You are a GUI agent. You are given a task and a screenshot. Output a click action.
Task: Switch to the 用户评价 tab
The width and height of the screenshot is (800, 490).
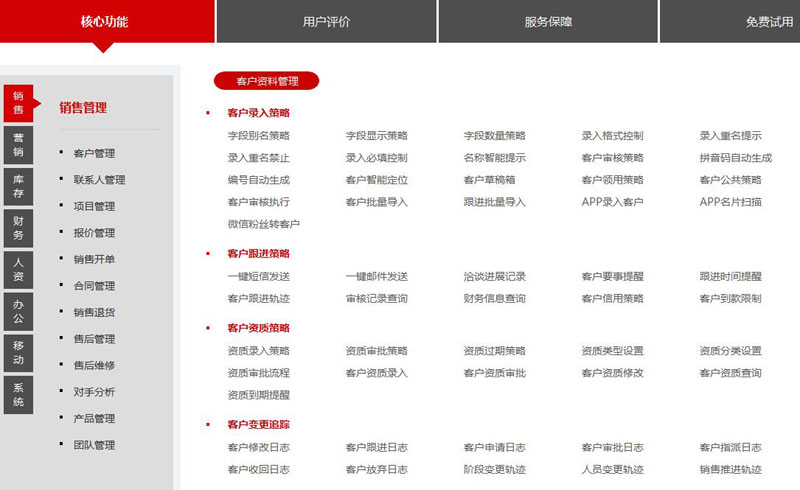click(326, 21)
